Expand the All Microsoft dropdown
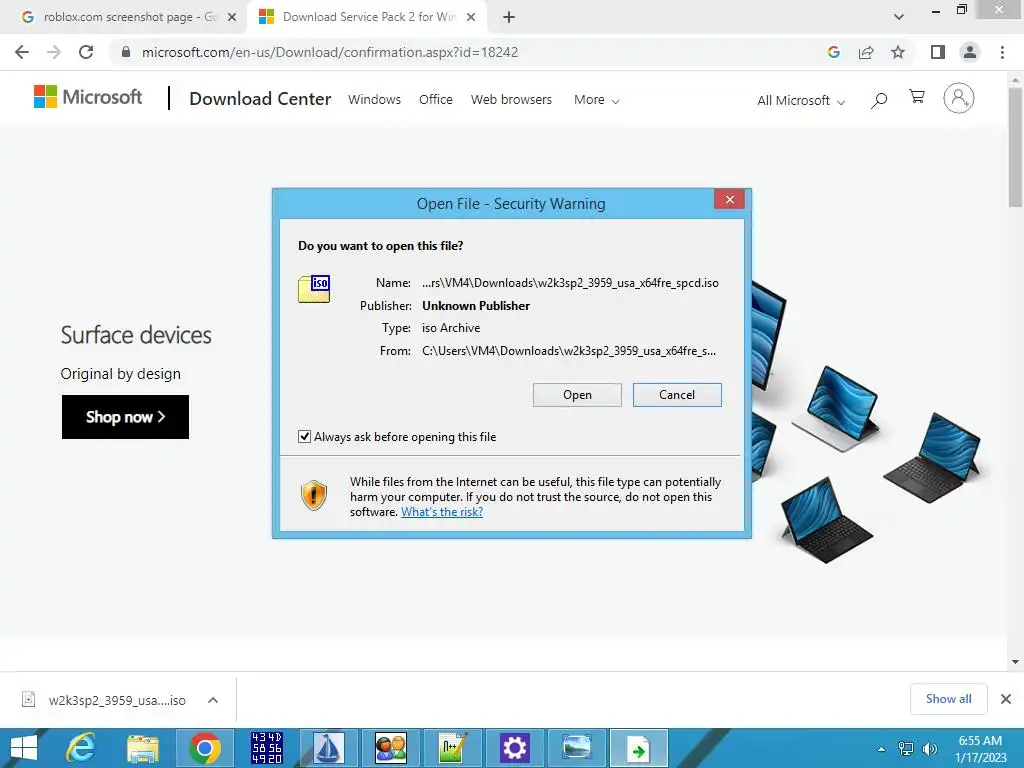Image resolution: width=1024 pixels, height=768 pixels. pos(801,101)
